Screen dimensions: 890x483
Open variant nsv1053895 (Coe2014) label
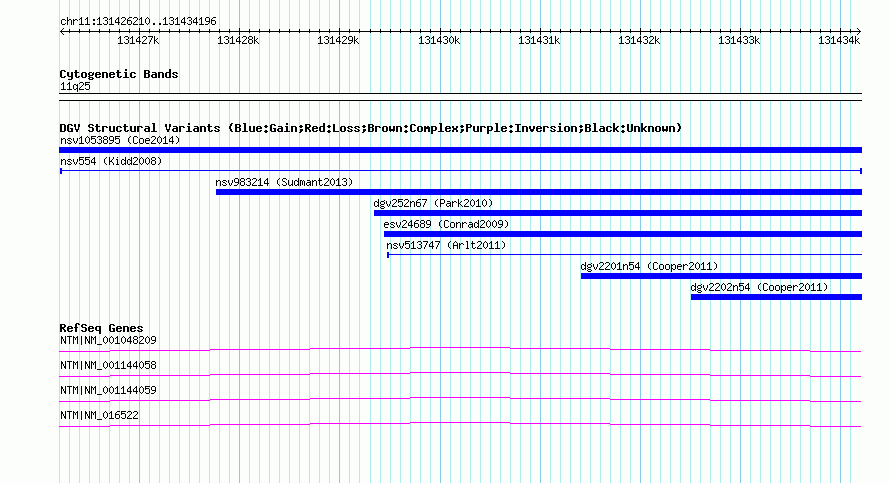click(120, 140)
